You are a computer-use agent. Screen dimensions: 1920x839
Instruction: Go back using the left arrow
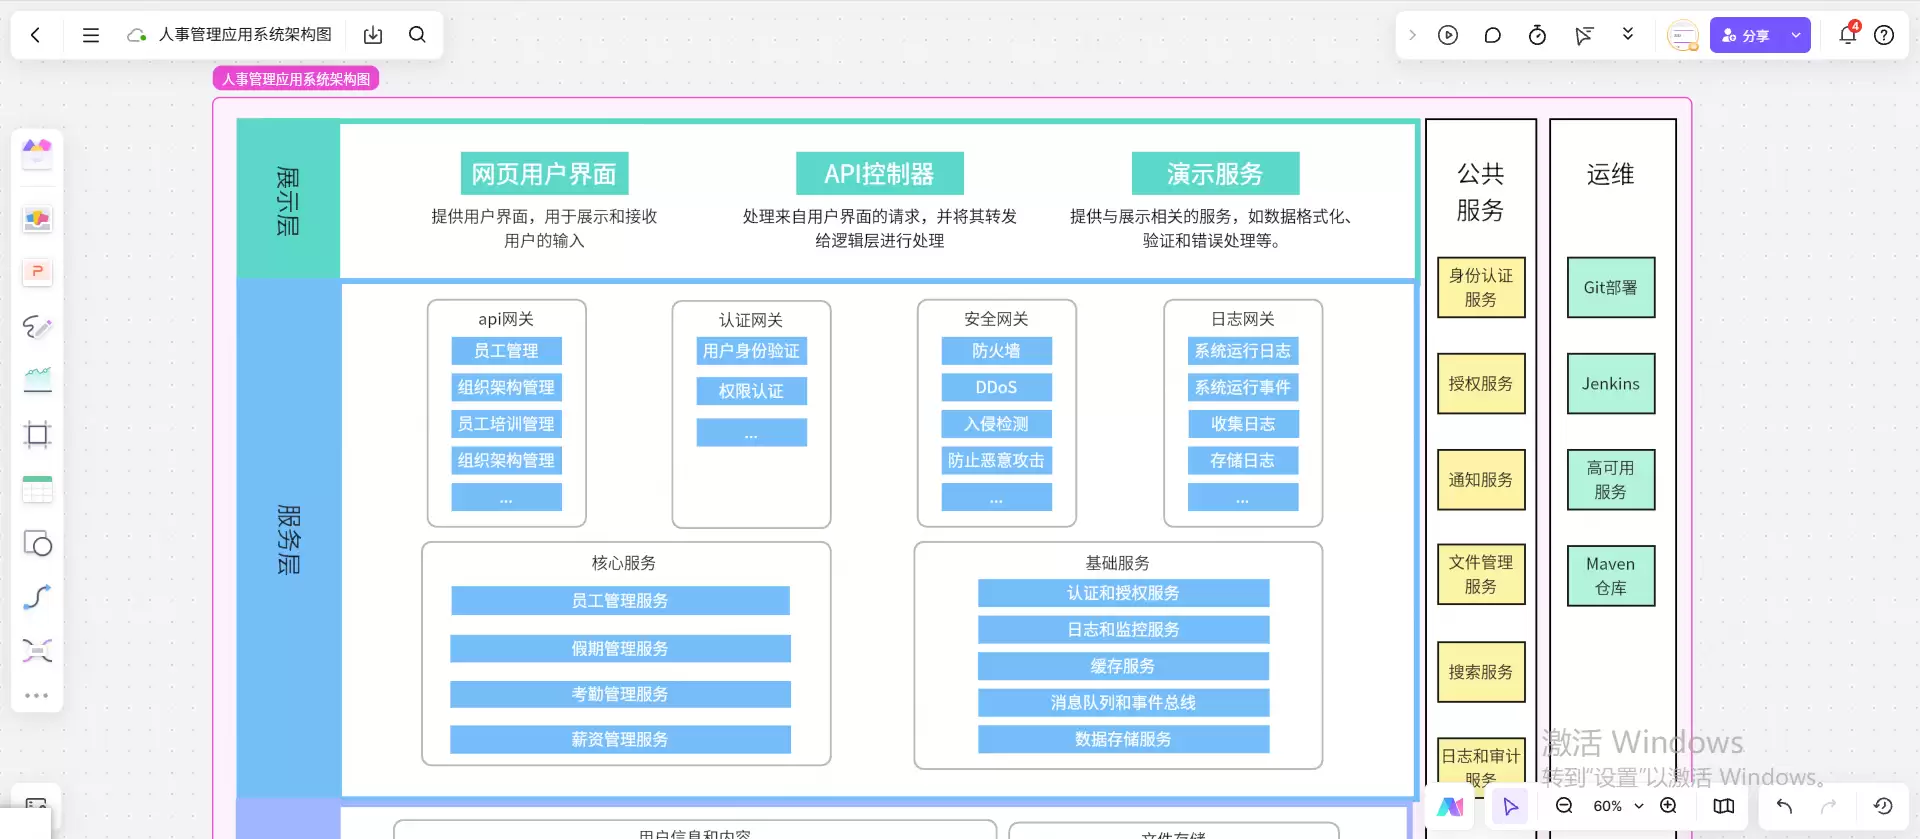click(x=36, y=35)
